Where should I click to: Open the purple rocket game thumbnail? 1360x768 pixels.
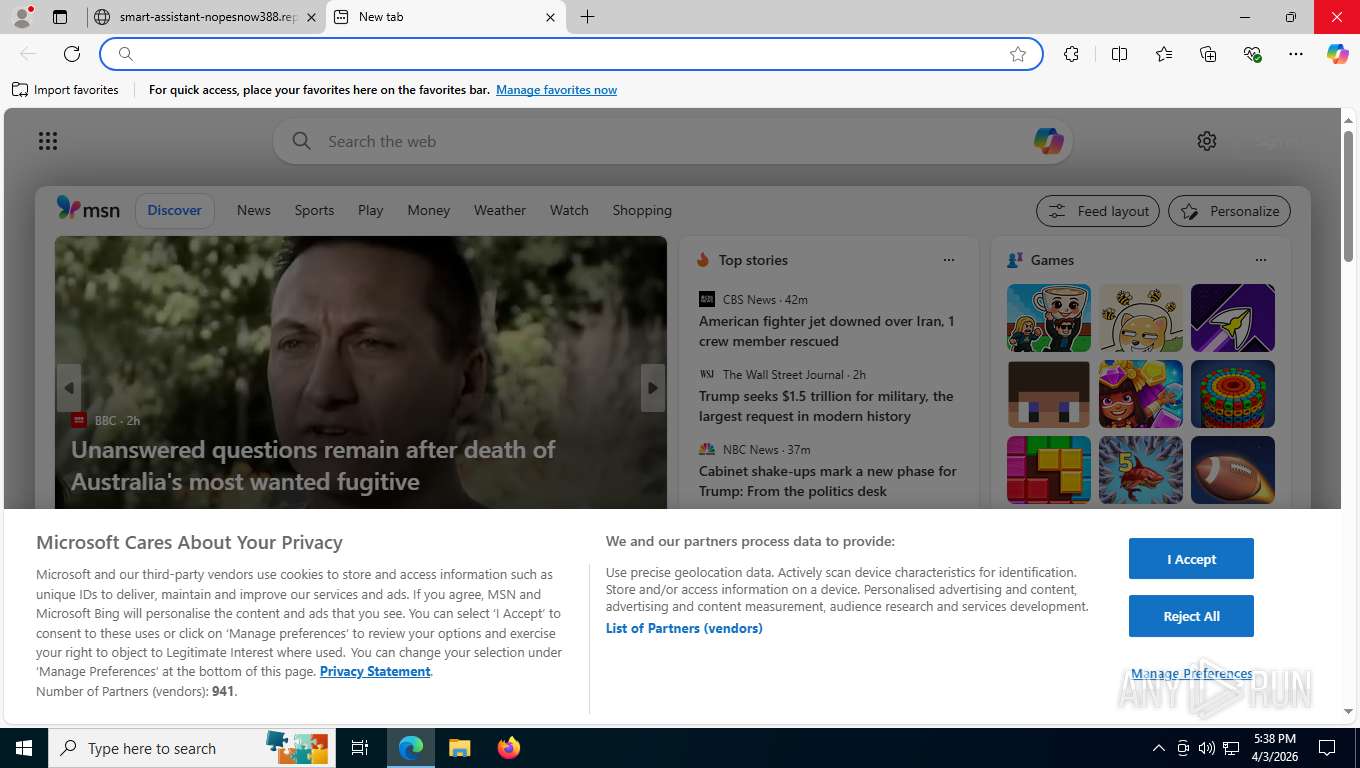coord(1233,318)
